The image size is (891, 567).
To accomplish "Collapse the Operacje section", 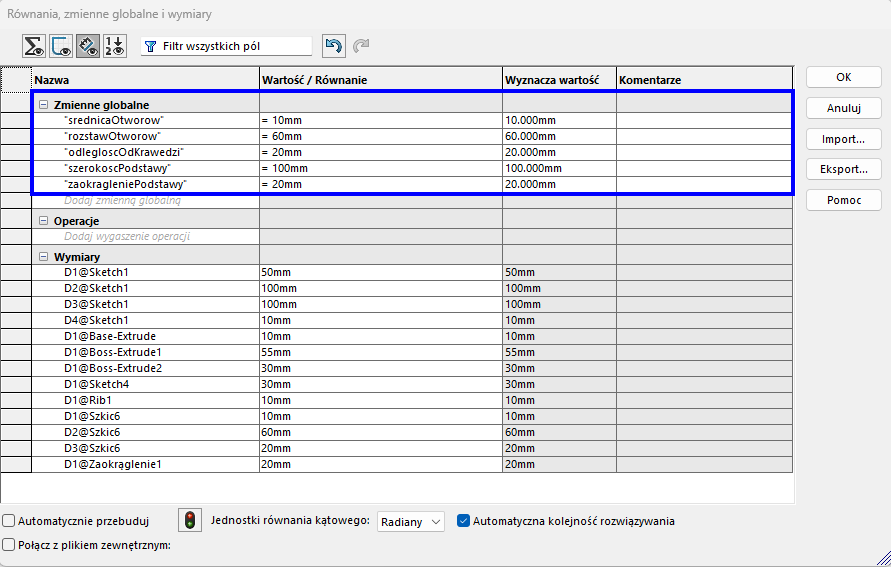I will click(x=44, y=221).
